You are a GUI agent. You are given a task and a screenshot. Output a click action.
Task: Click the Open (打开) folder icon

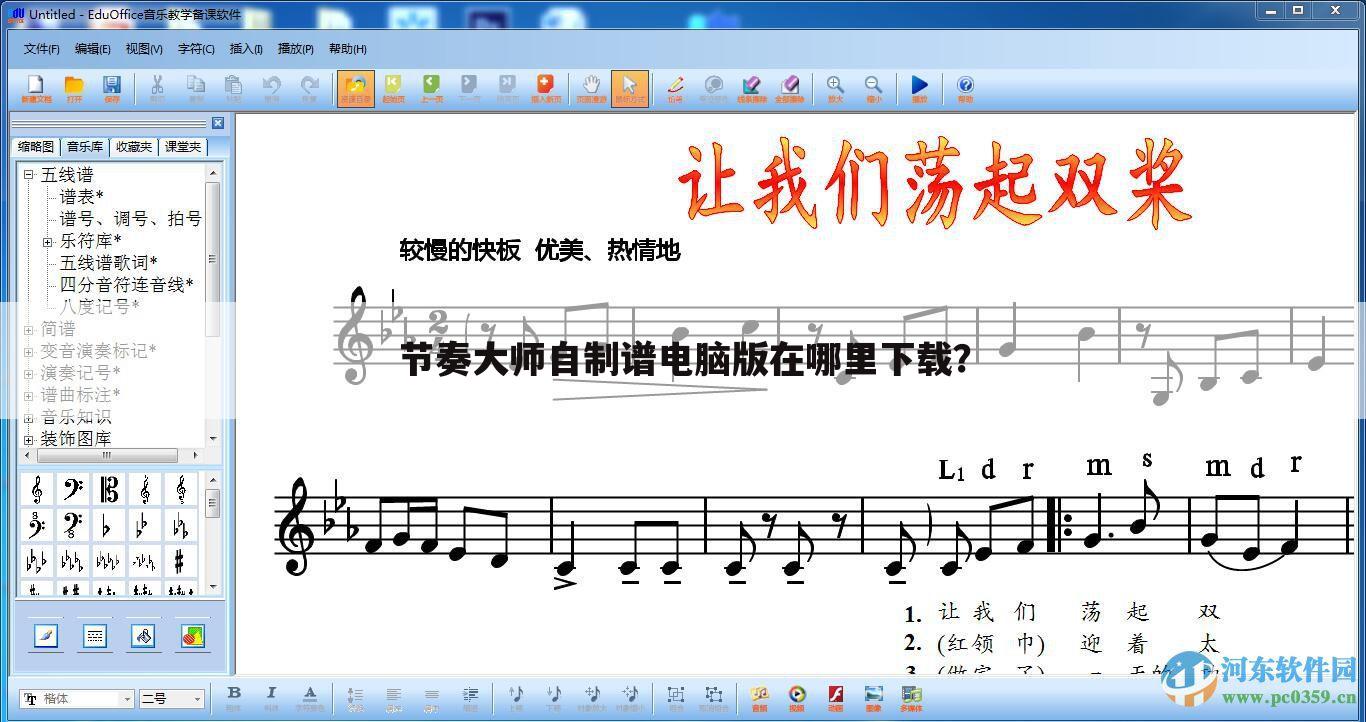(74, 88)
